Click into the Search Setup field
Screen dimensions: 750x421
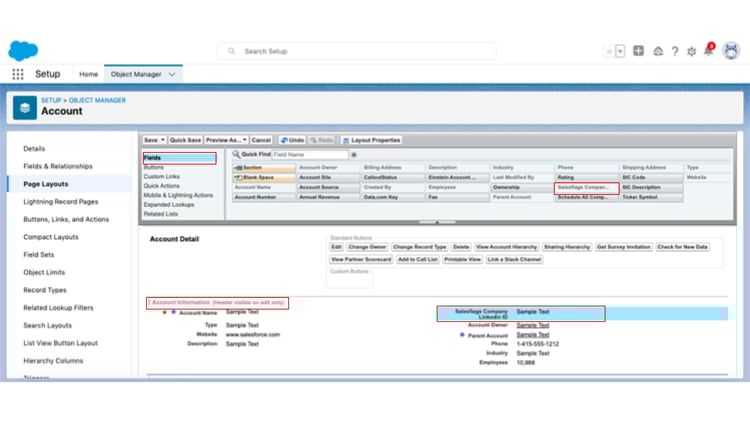357,51
